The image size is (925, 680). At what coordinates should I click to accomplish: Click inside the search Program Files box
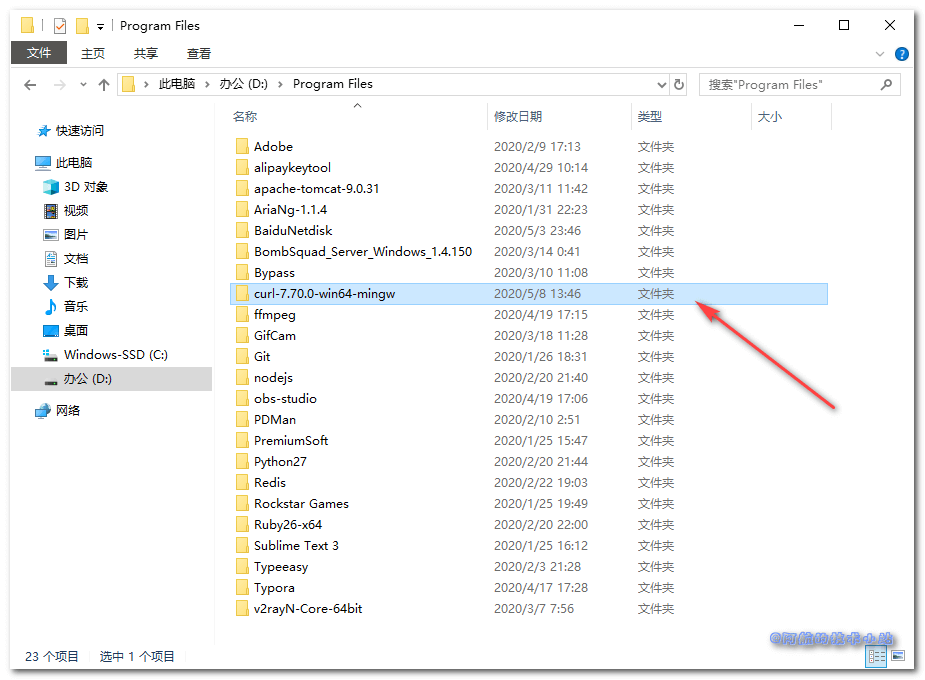click(x=790, y=84)
